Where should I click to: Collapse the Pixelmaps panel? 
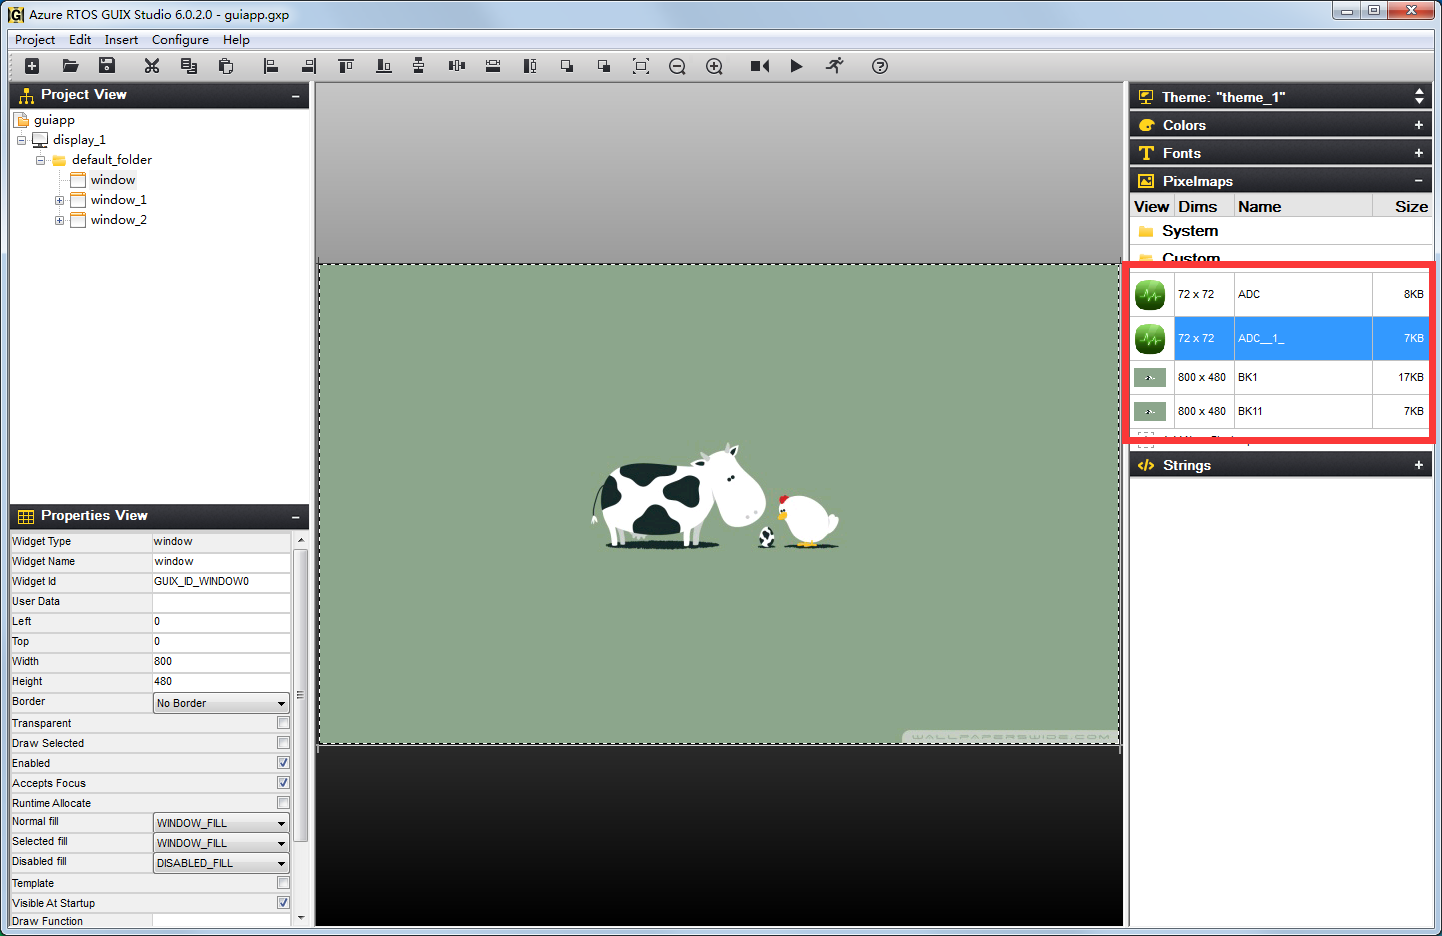[x=1418, y=181]
